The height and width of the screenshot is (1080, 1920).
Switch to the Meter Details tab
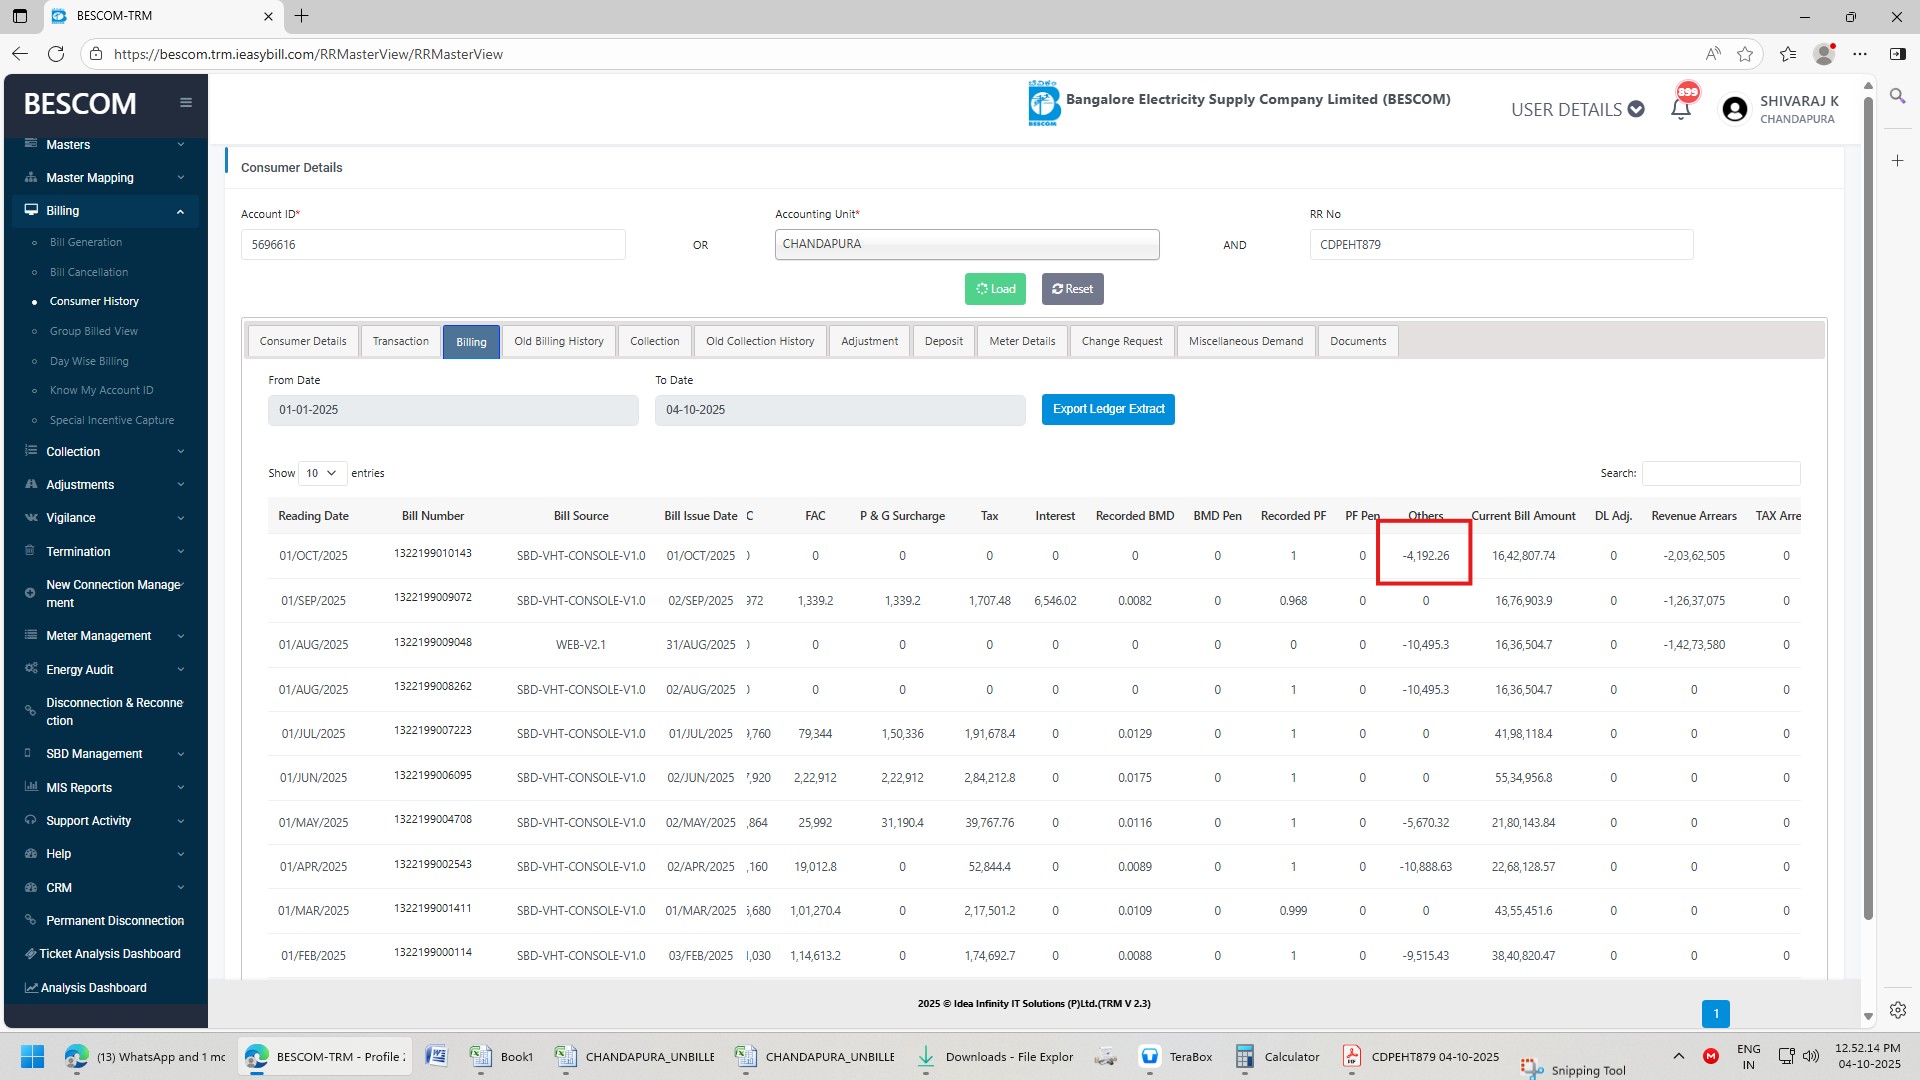click(1022, 341)
